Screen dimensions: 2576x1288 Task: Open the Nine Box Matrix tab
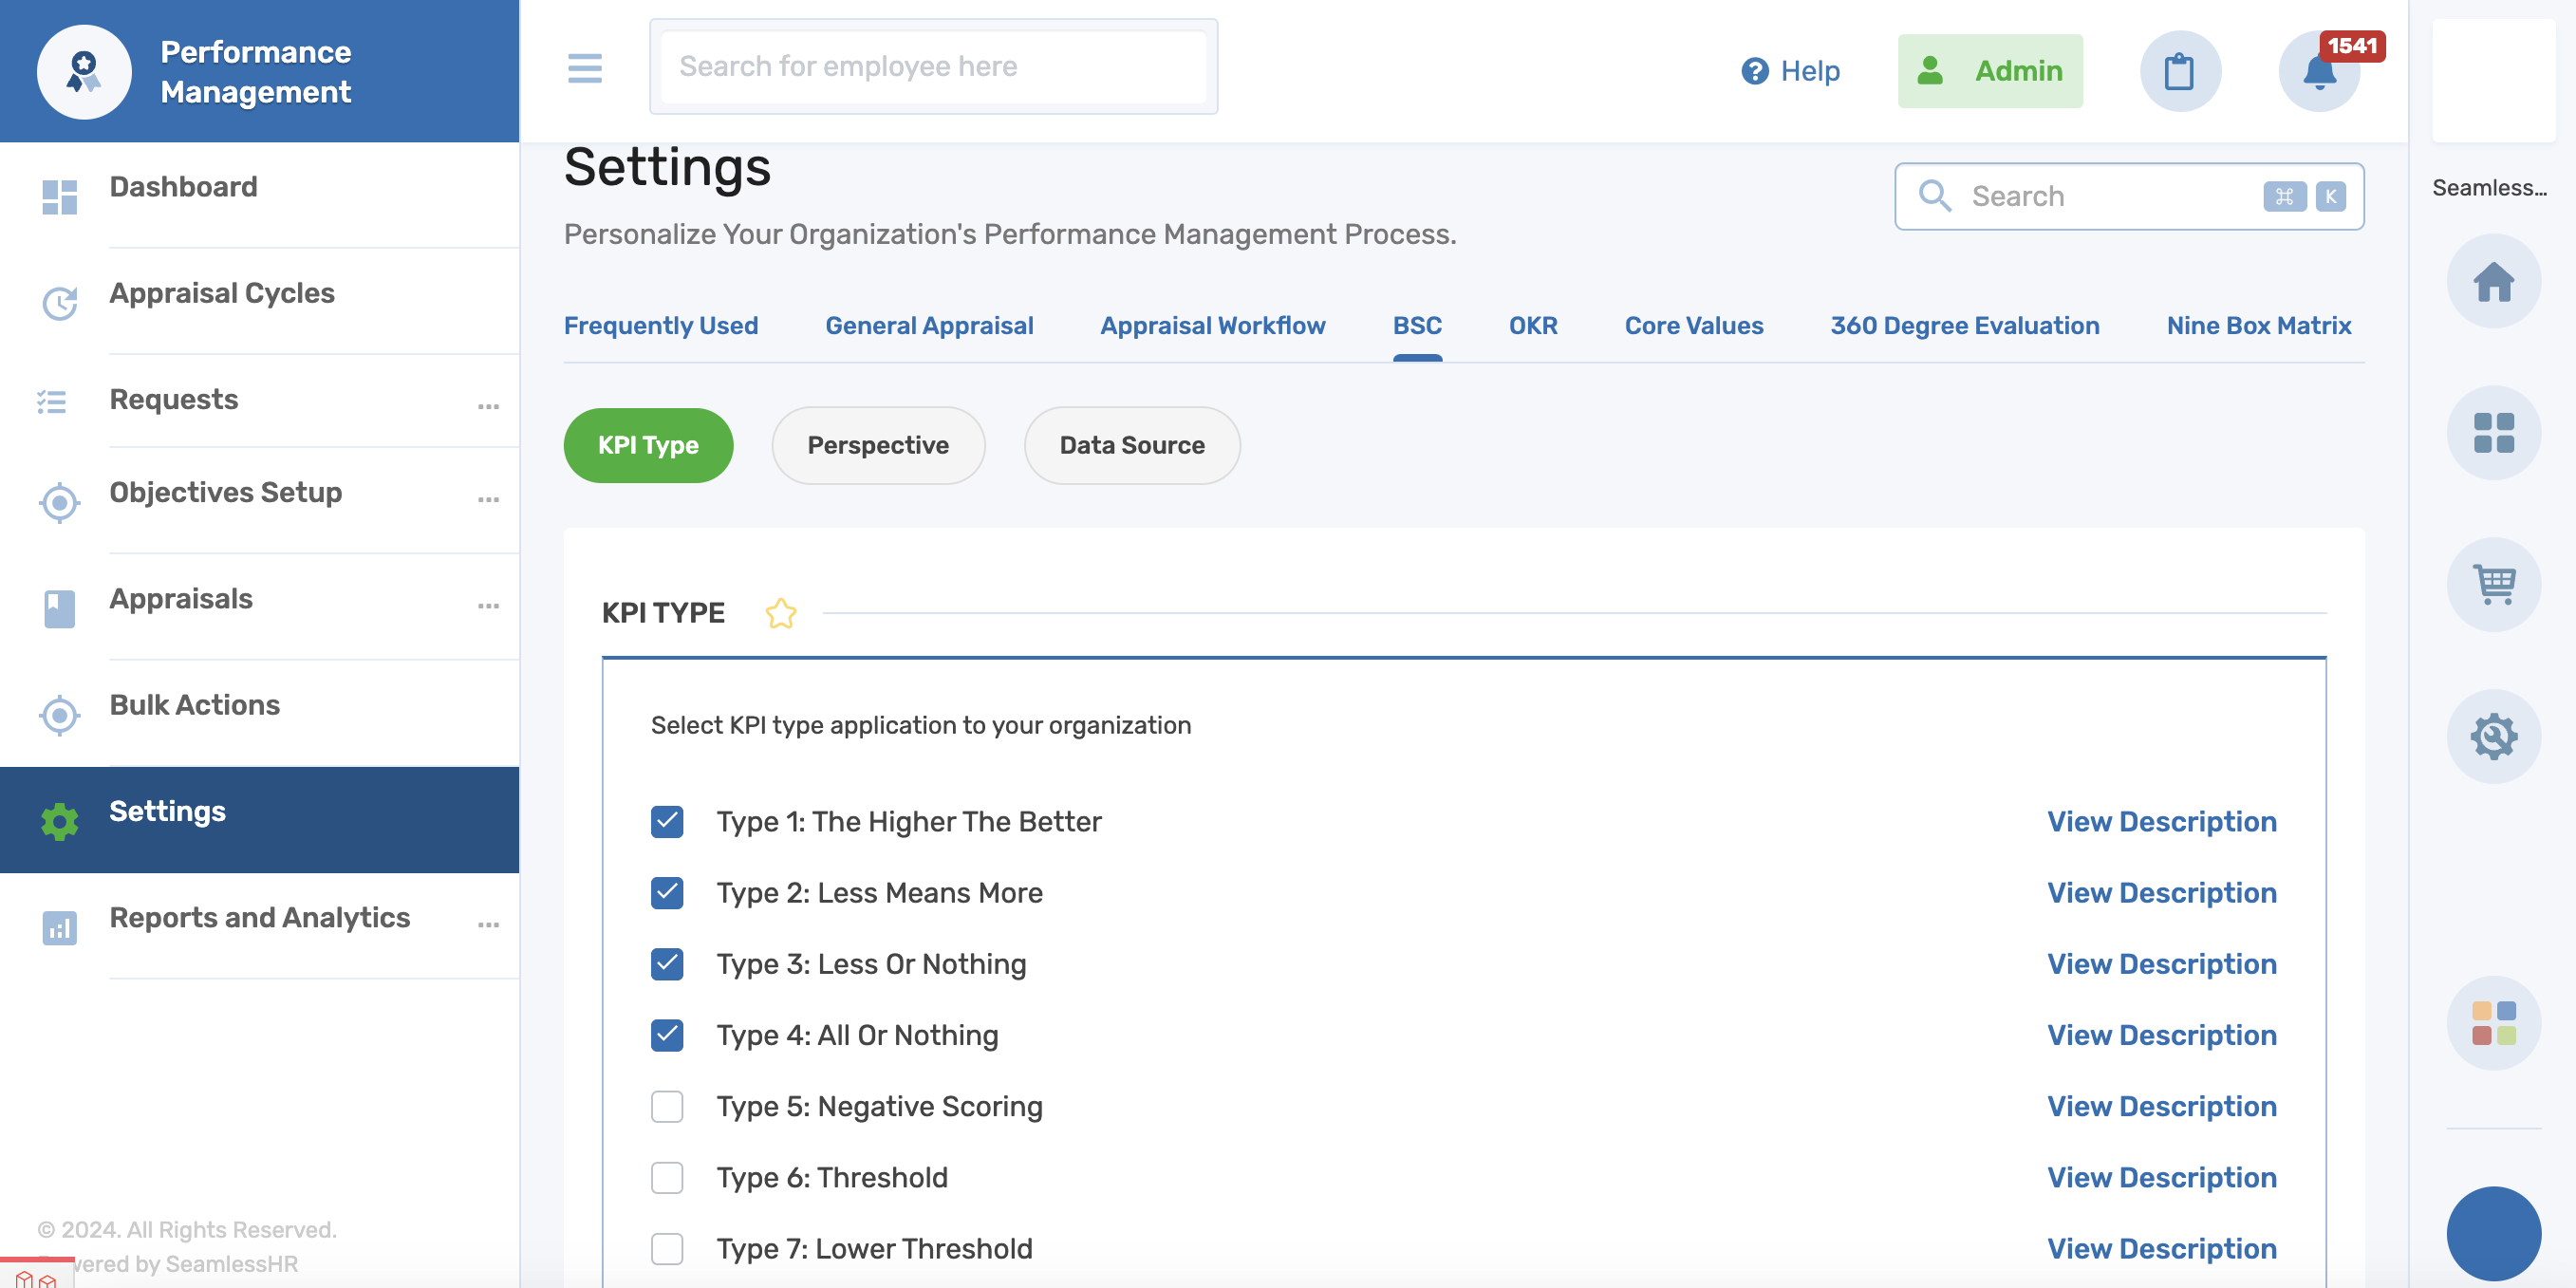click(x=2258, y=326)
